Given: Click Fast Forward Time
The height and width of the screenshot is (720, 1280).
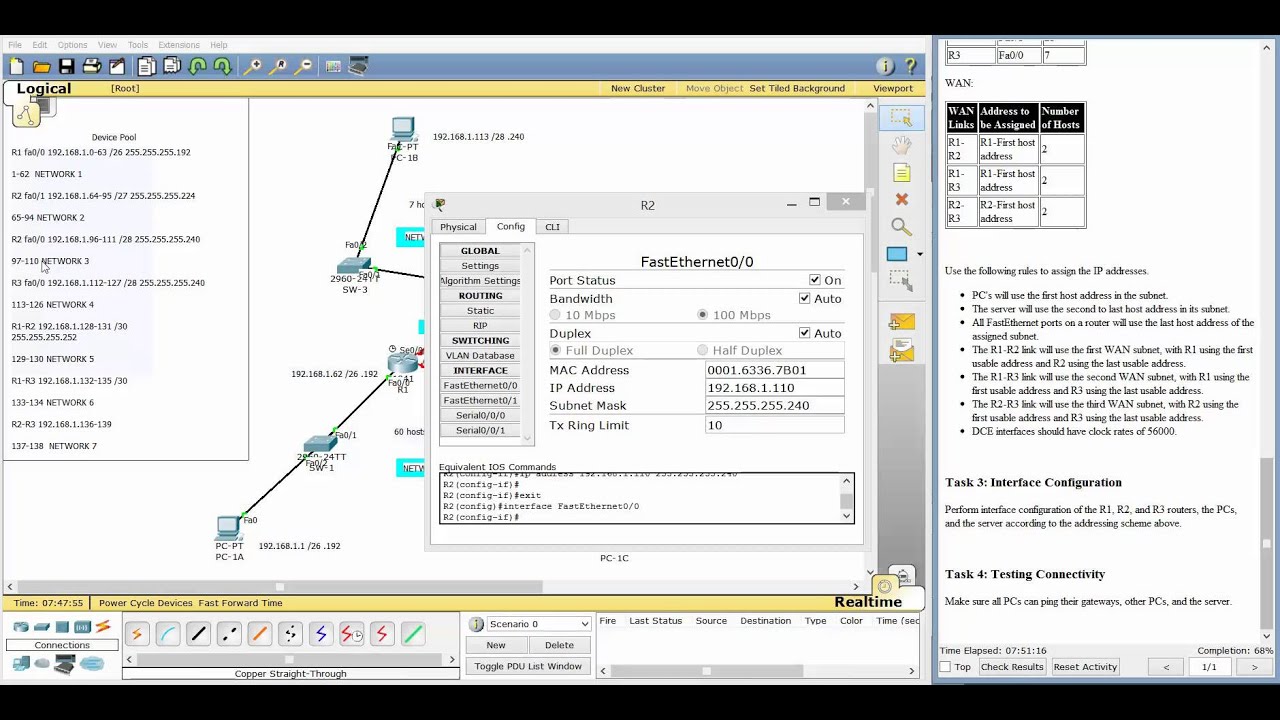Looking at the screenshot, I should click(x=240, y=603).
